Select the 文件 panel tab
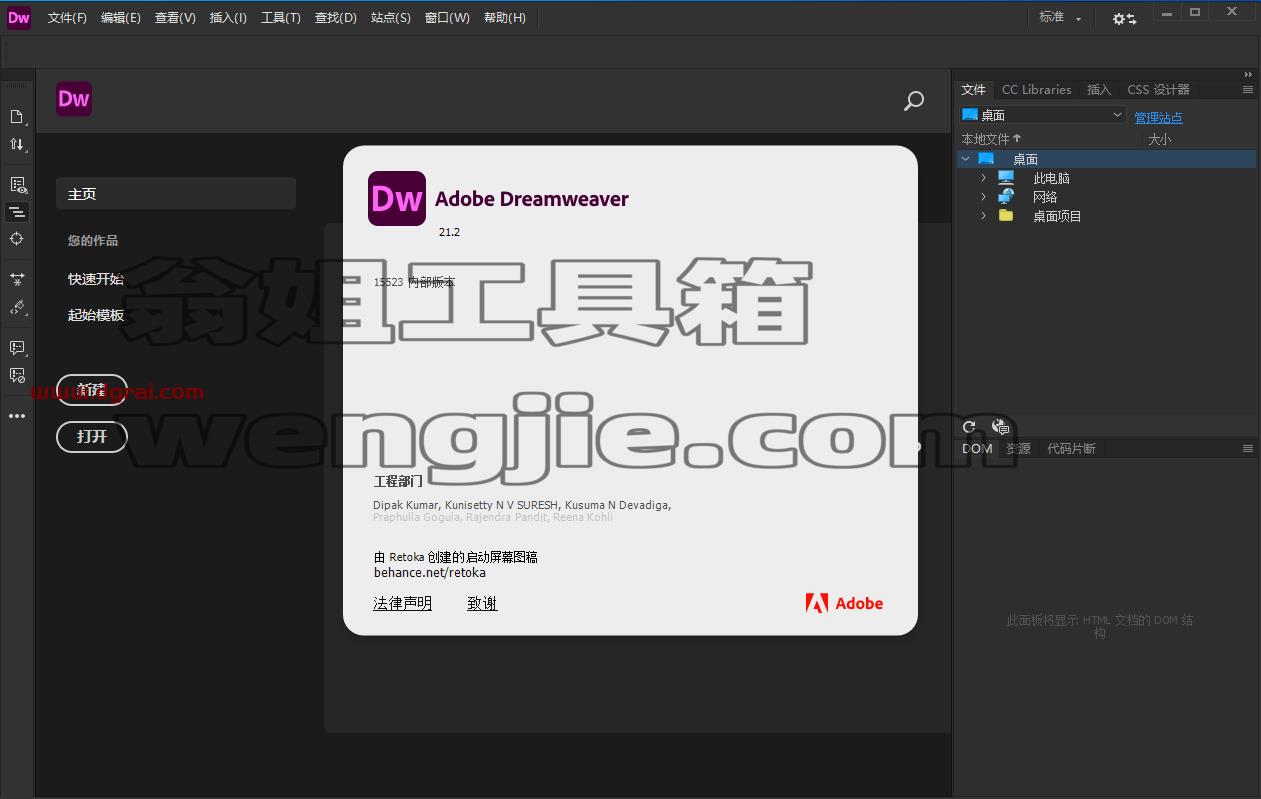Image resolution: width=1261 pixels, height=799 pixels. coord(973,90)
